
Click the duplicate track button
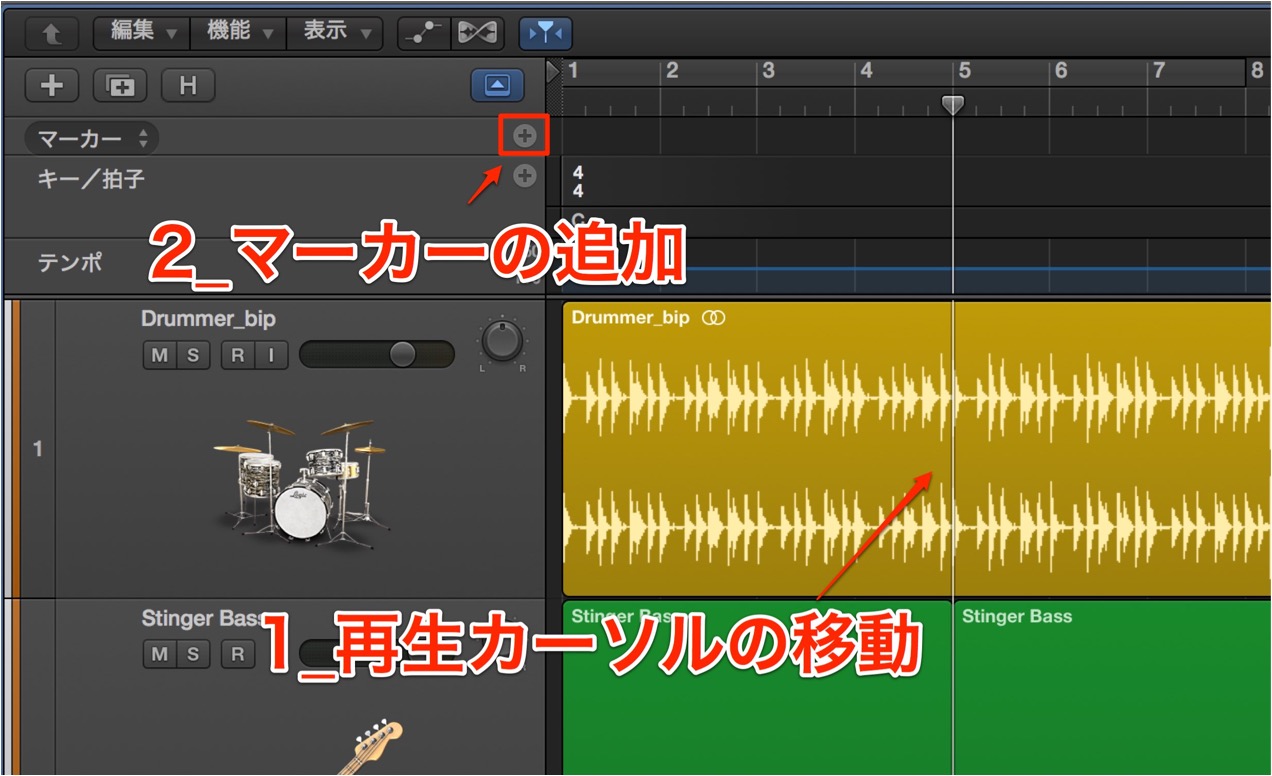point(120,86)
